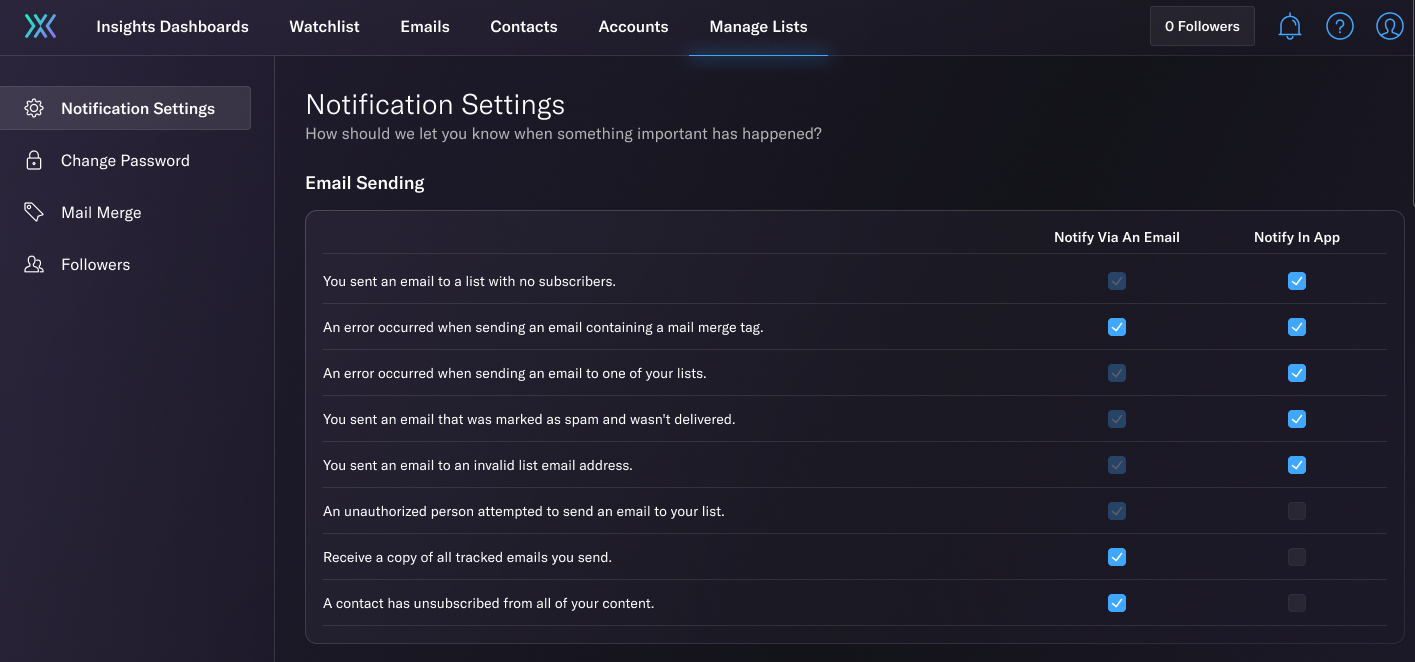The height and width of the screenshot is (662, 1415).
Task: Click the app logo icon
Action: coord(40,27)
